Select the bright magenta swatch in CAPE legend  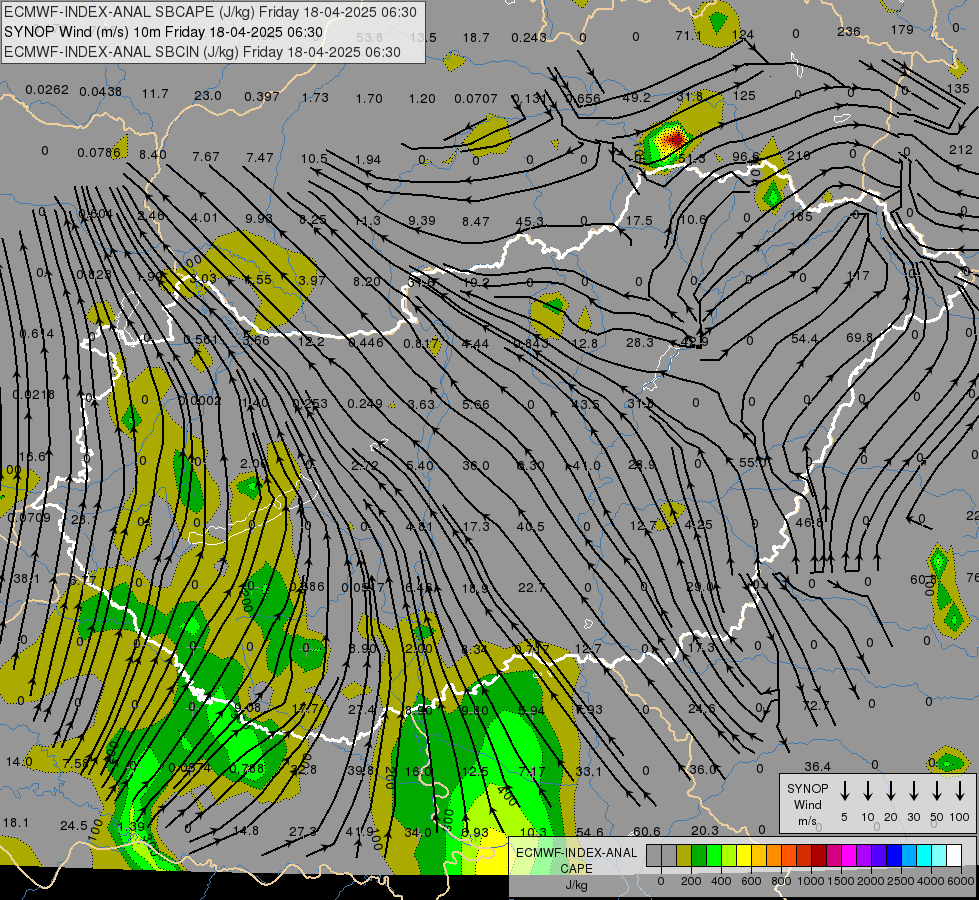click(849, 856)
